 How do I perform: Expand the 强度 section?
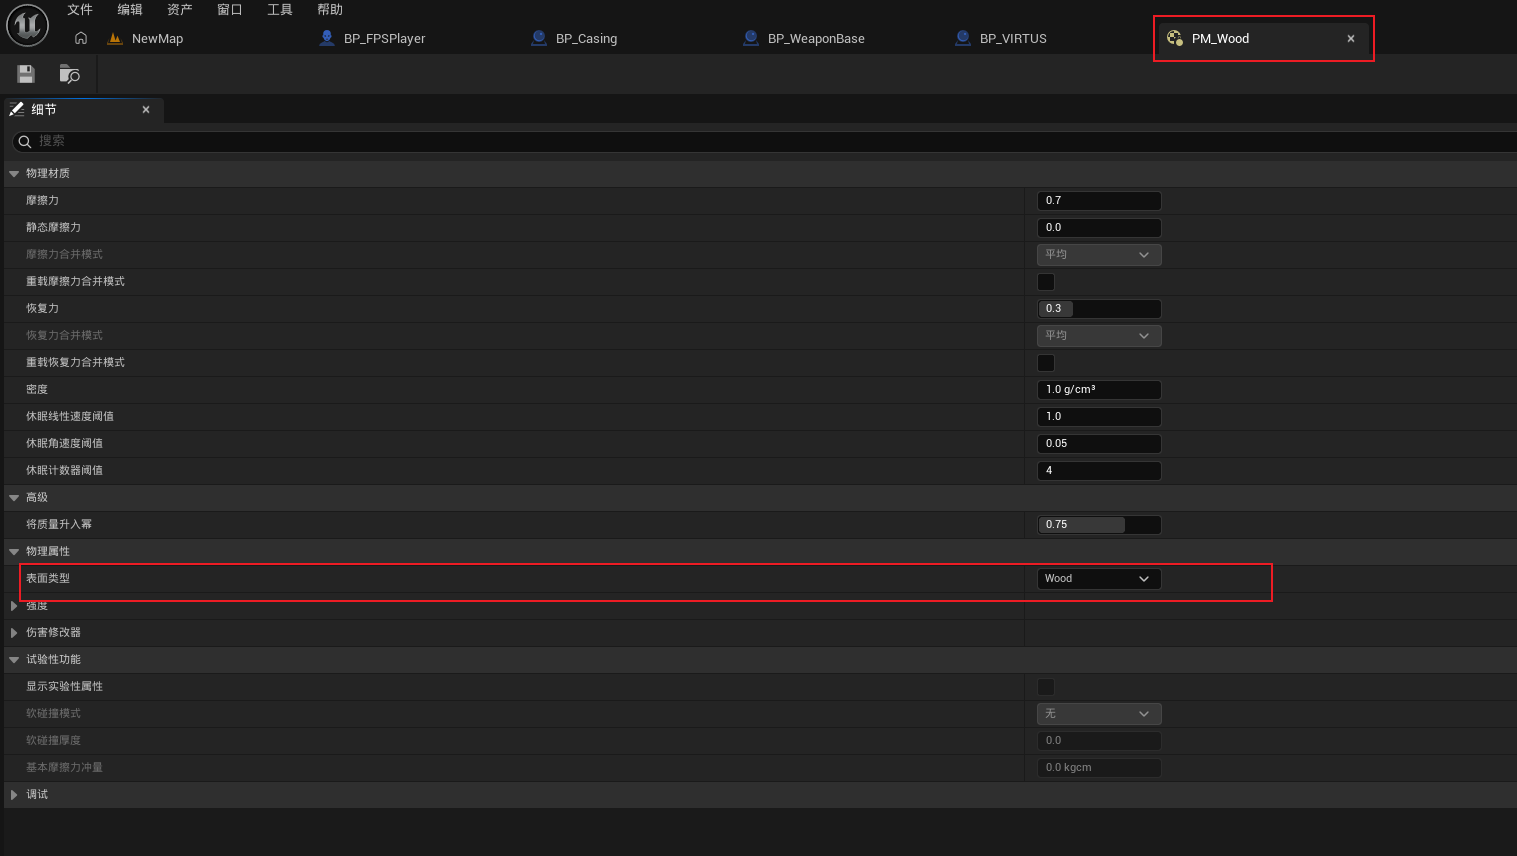[14, 606]
